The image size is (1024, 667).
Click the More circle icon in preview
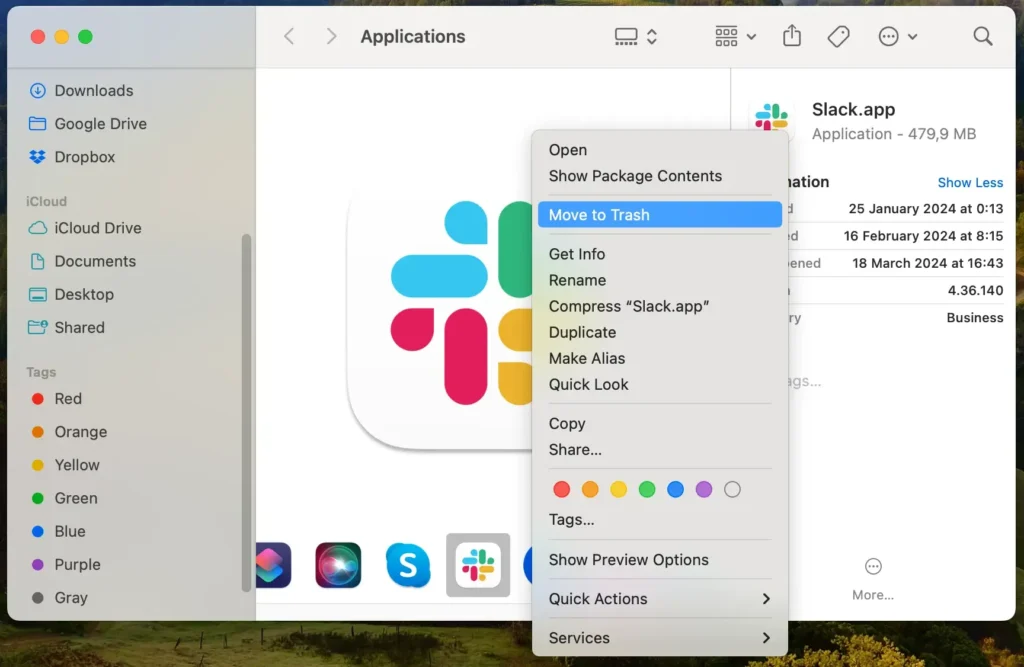[873, 567]
